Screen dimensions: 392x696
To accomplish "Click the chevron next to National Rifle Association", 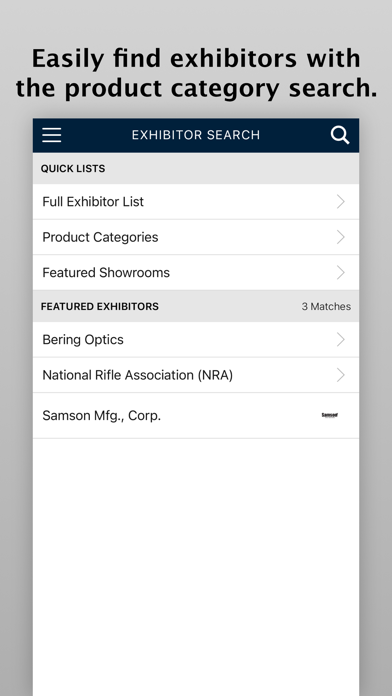I will 341,375.
